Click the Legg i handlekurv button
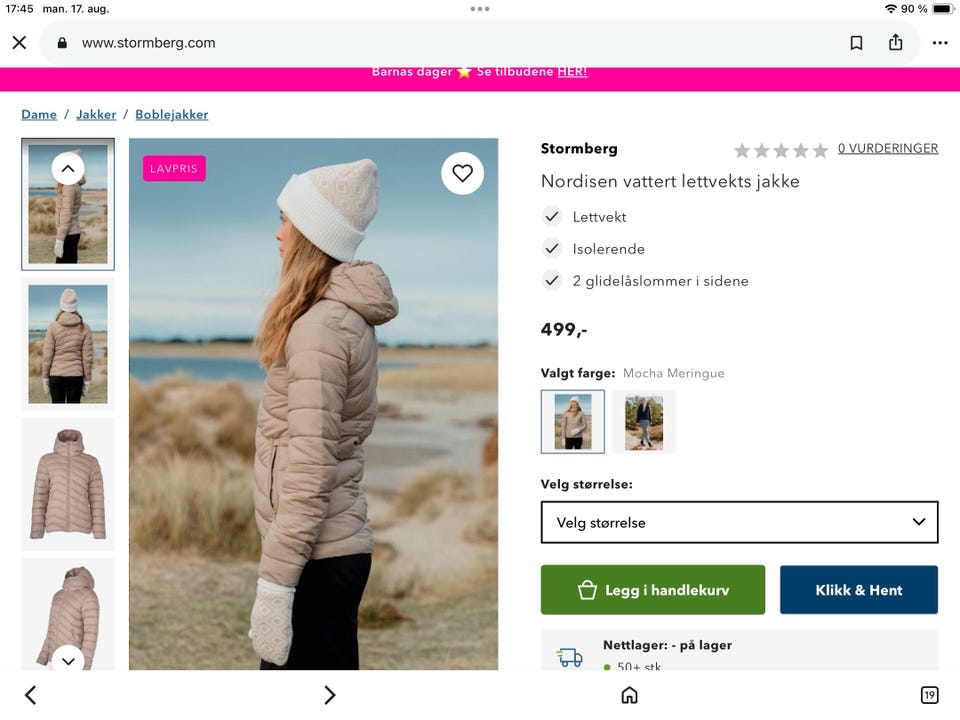 click(x=653, y=590)
